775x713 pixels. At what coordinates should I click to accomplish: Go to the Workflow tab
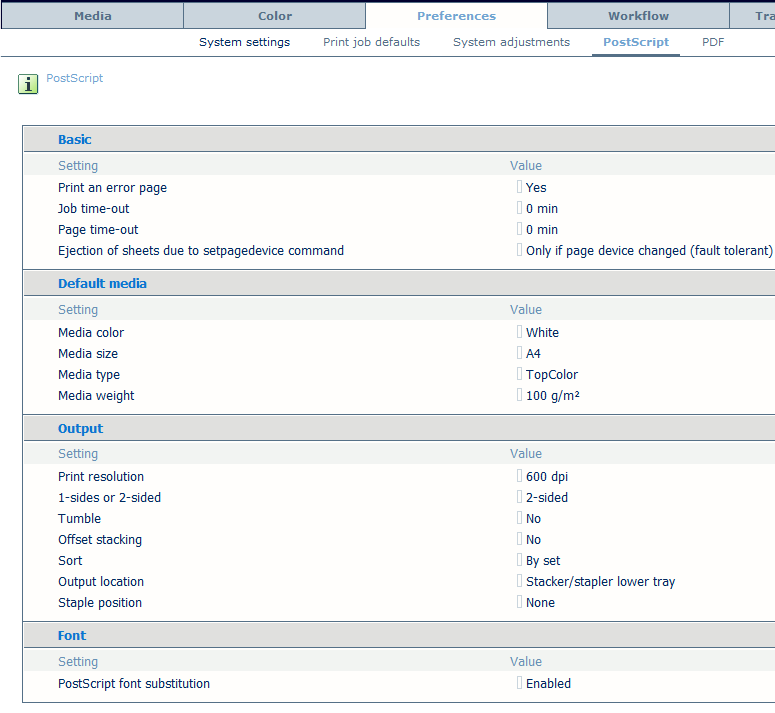point(639,16)
